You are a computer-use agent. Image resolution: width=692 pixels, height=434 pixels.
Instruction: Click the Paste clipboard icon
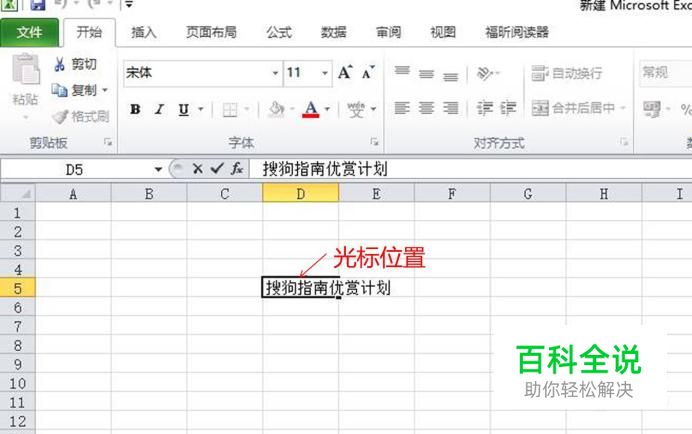click(x=25, y=69)
